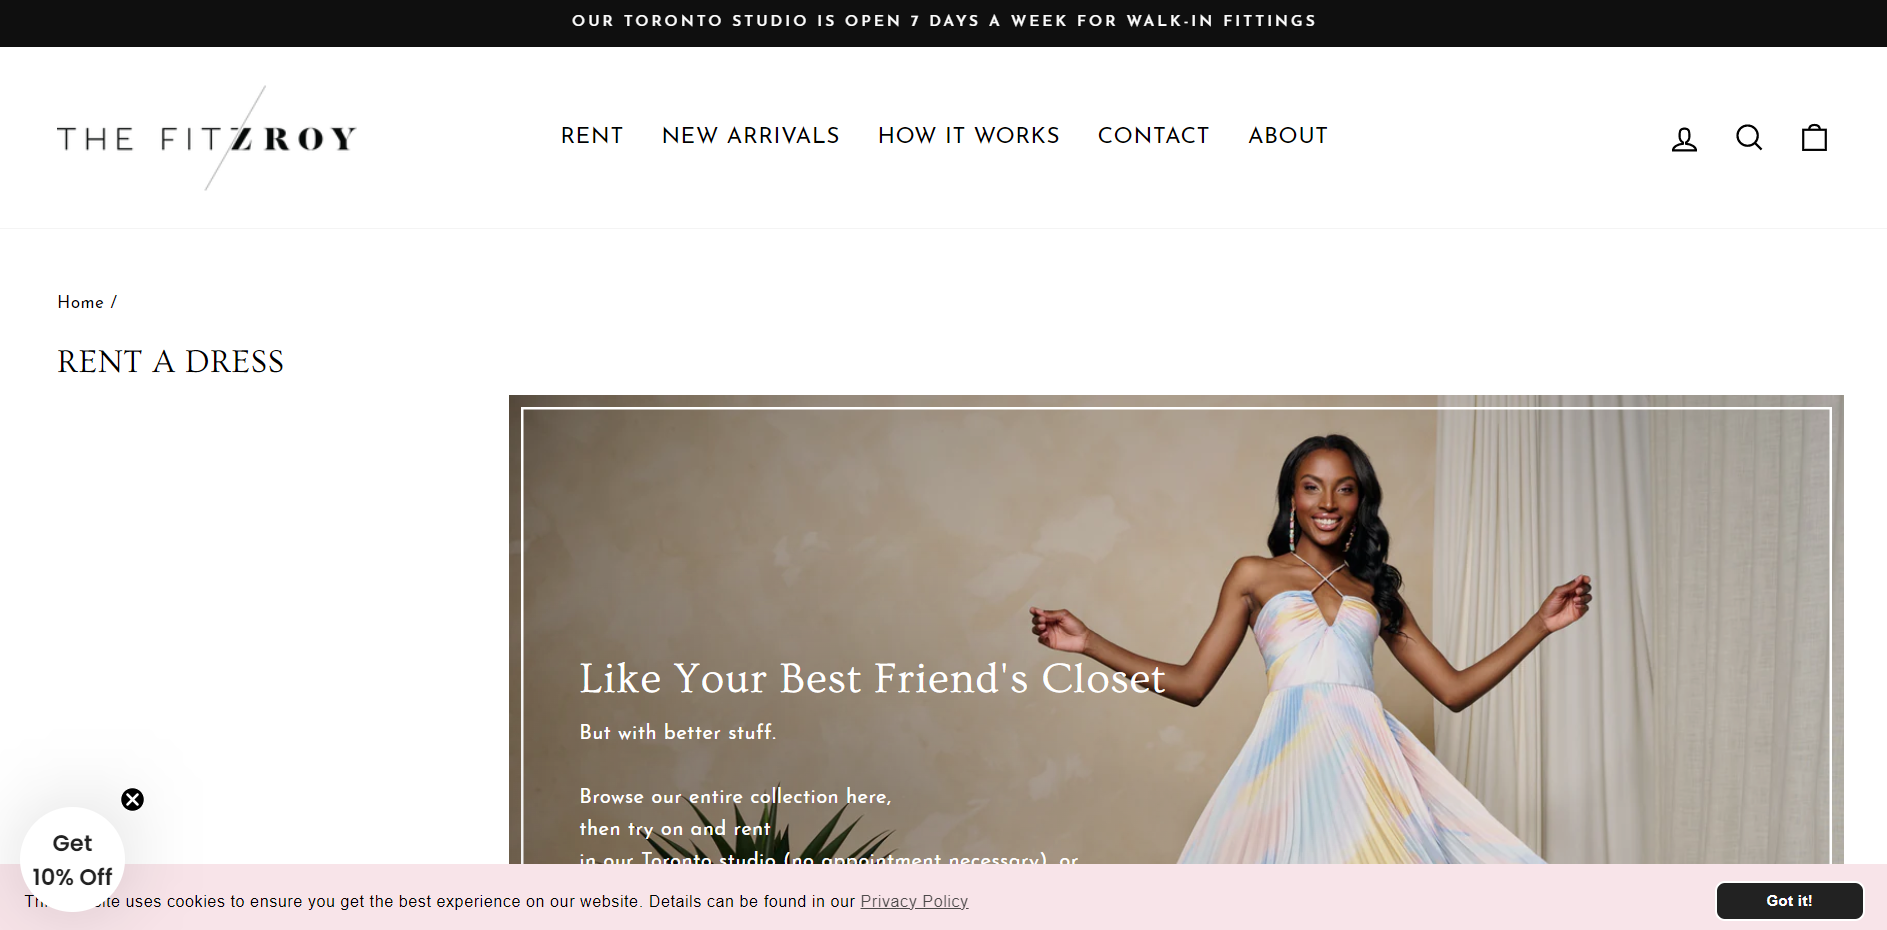
Task: Accept cookies with Got it! button
Action: pos(1789,901)
